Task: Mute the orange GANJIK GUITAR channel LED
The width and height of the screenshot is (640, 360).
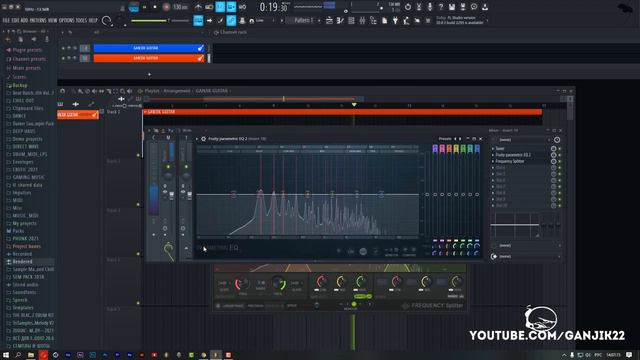Action: pos(63,58)
